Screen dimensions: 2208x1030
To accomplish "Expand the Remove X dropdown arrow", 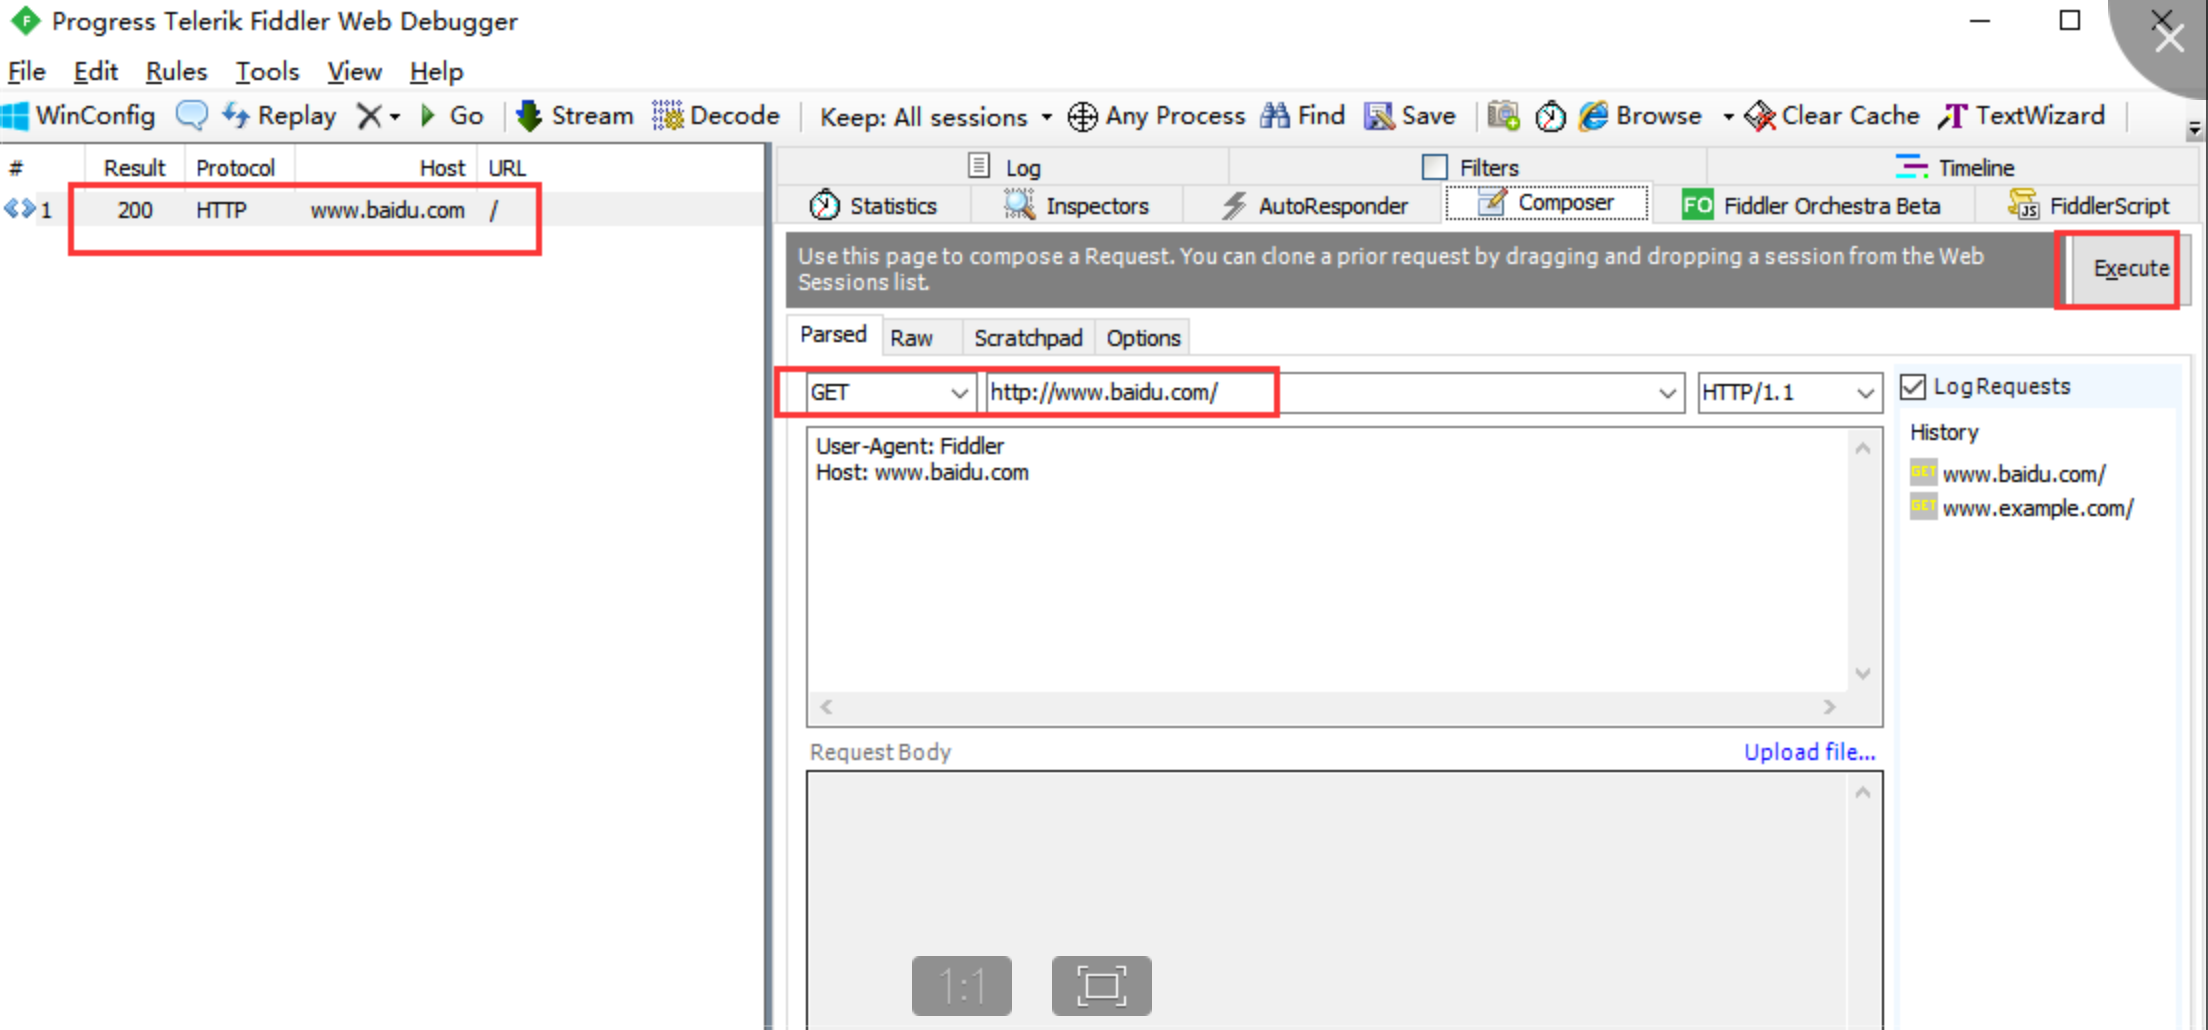I will (395, 117).
